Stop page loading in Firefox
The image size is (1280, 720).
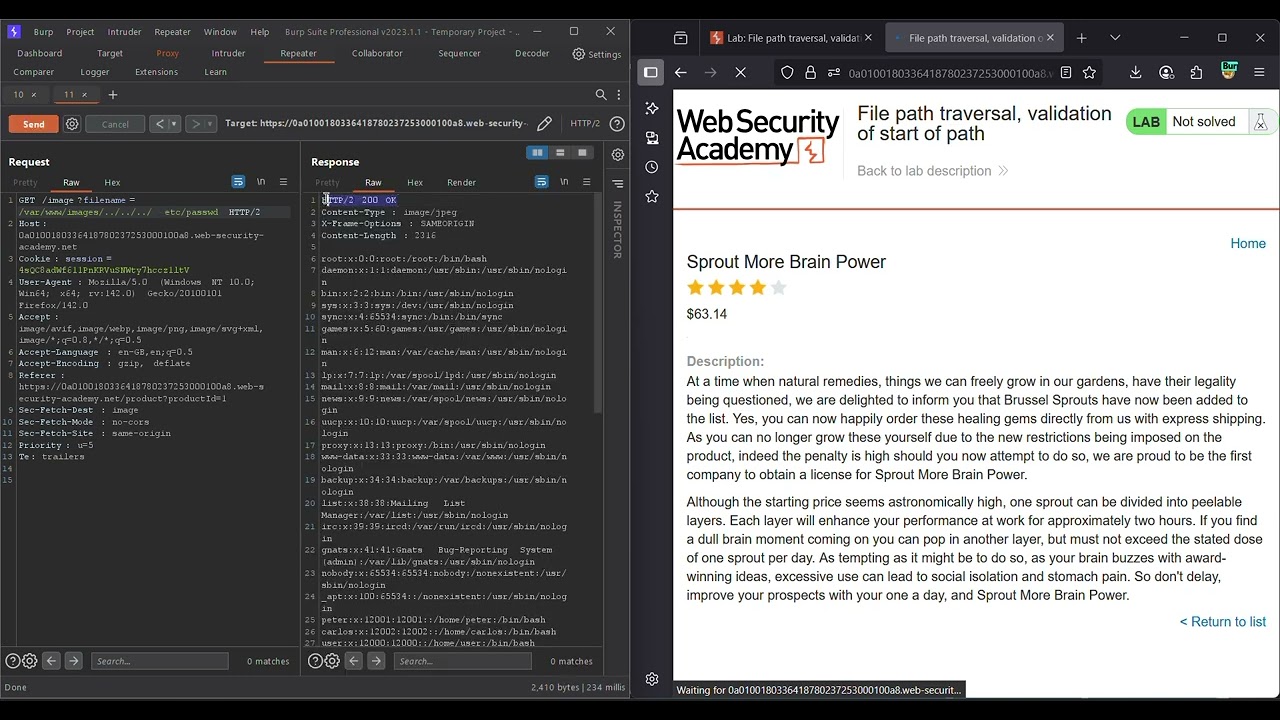click(x=740, y=73)
